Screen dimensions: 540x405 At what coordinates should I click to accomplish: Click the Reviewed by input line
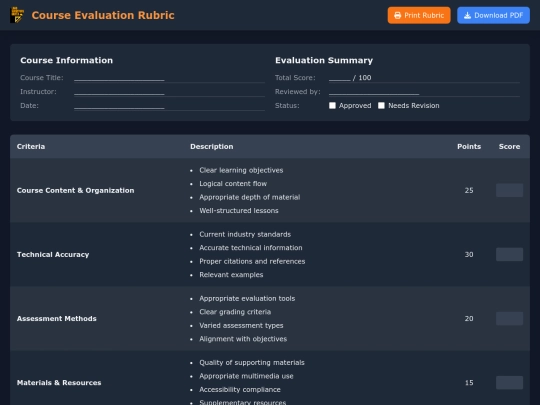424,92
